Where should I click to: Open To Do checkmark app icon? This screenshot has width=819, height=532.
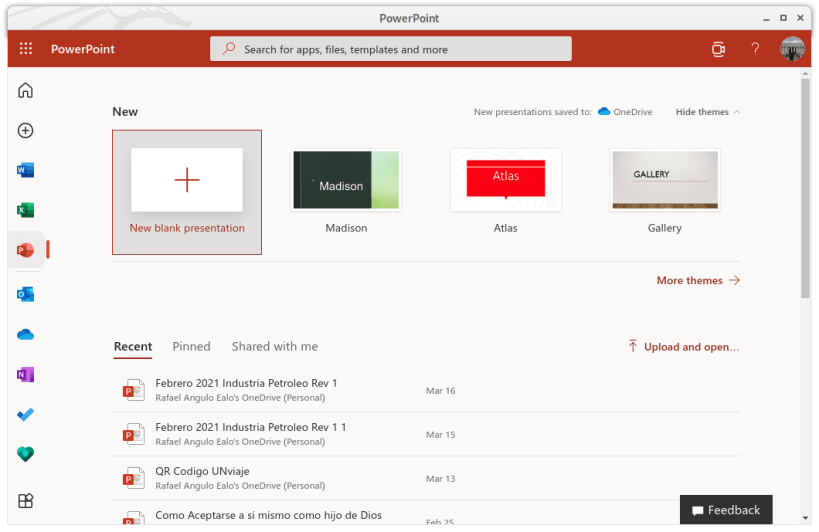pyautogui.click(x=25, y=415)
